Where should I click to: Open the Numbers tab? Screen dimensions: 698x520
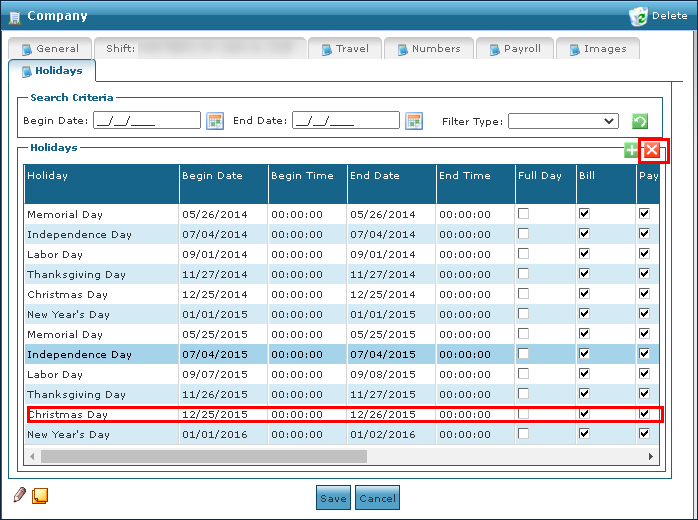click(x=427, y=48)
